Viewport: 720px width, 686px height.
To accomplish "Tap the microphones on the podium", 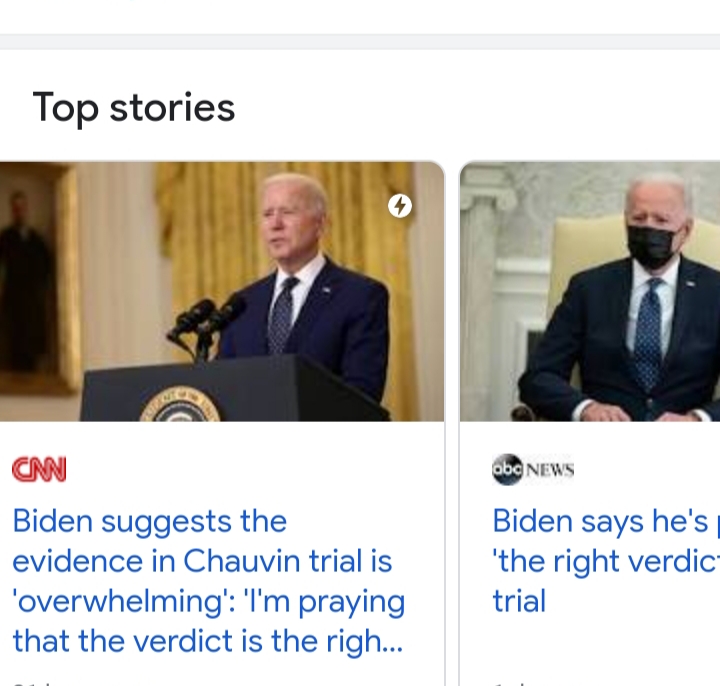I will [205, 318].
